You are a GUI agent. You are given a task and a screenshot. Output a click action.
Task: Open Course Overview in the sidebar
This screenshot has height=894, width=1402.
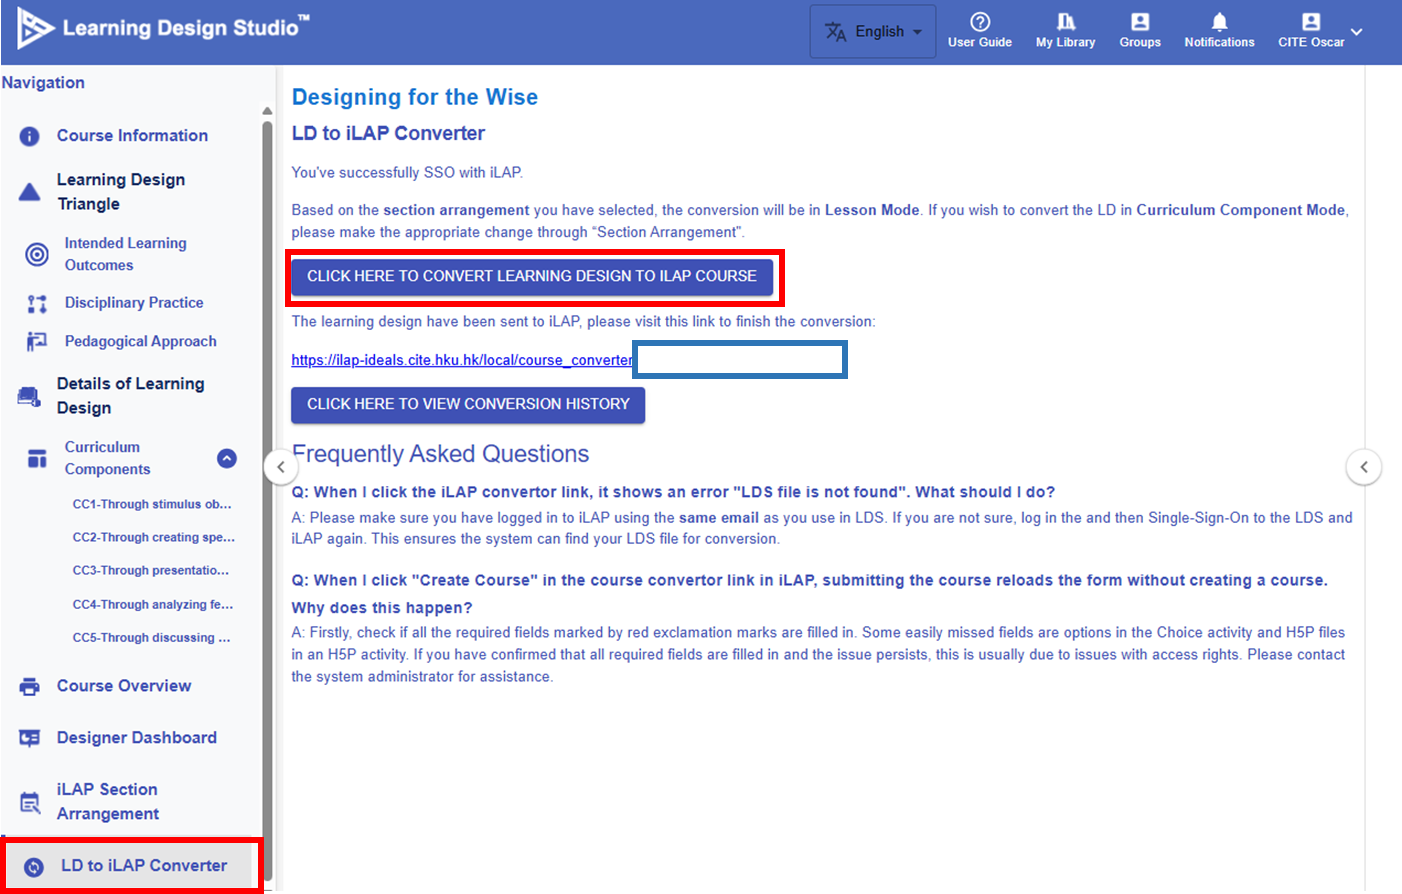[123, 686]
